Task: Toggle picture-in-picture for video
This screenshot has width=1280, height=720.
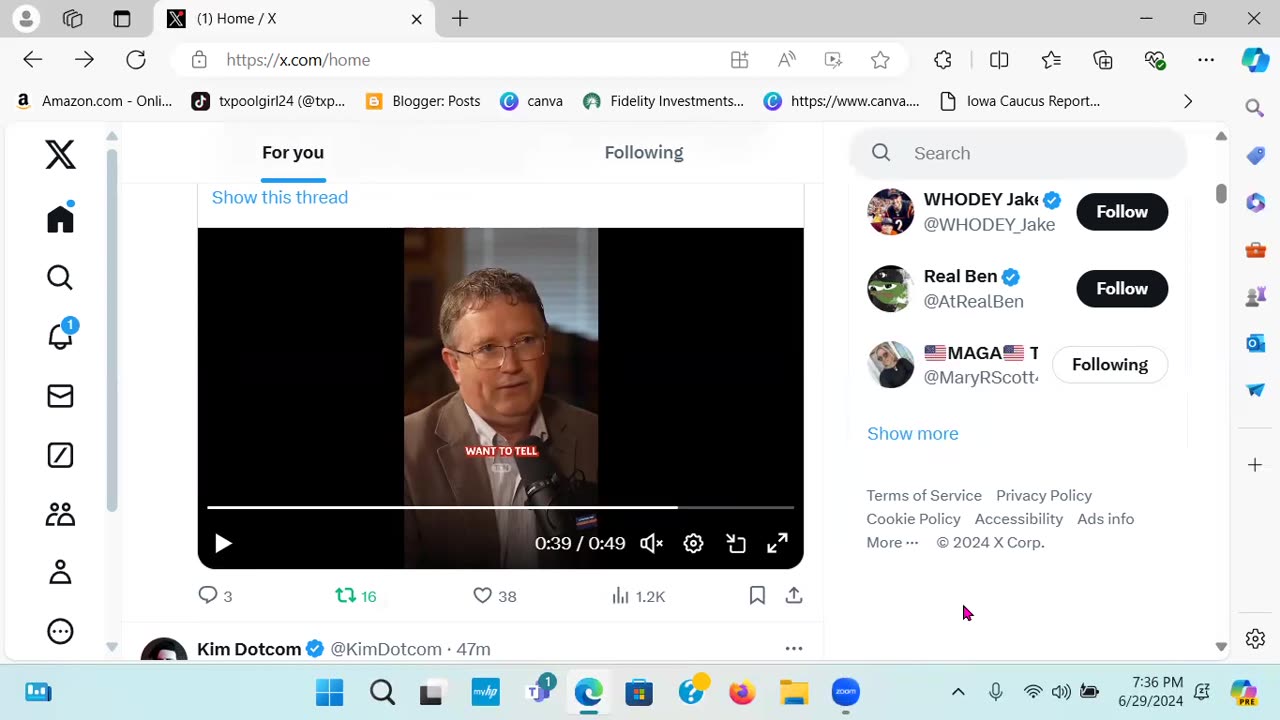Action: [x=736, y=543]
